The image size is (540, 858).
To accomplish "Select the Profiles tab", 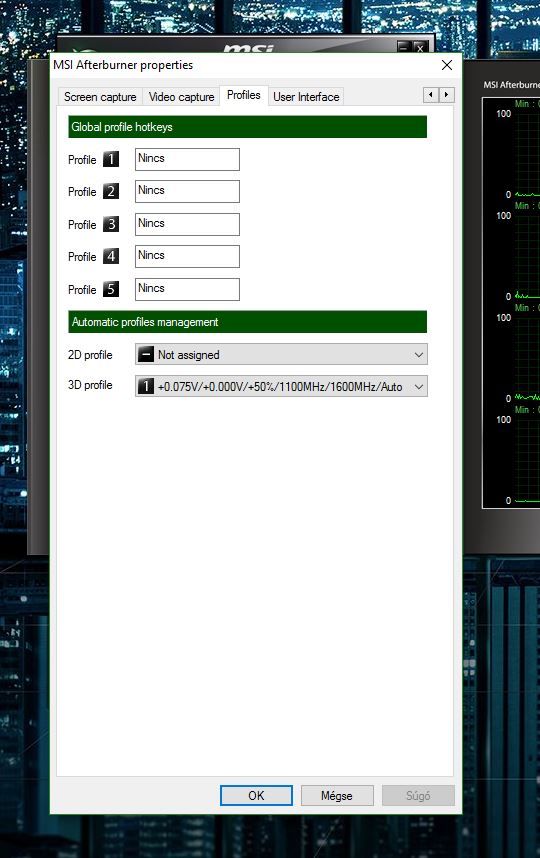I will pyautogui.click(x=243, y=95).
